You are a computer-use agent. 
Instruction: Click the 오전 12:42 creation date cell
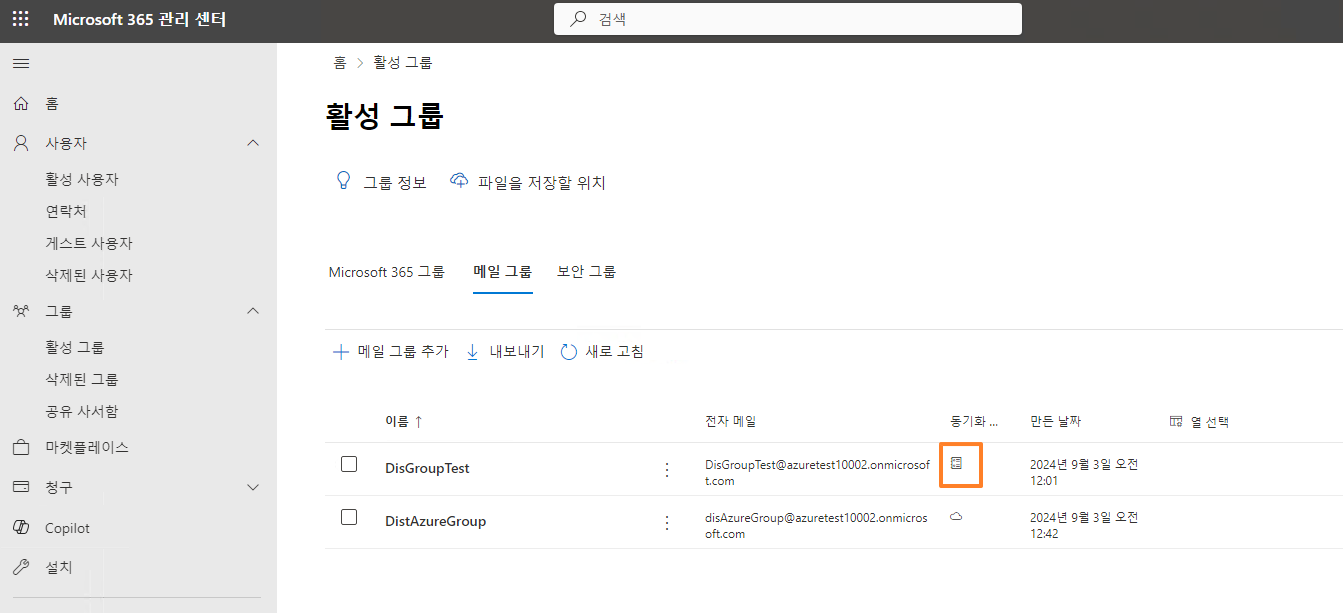click(1084, 526)
